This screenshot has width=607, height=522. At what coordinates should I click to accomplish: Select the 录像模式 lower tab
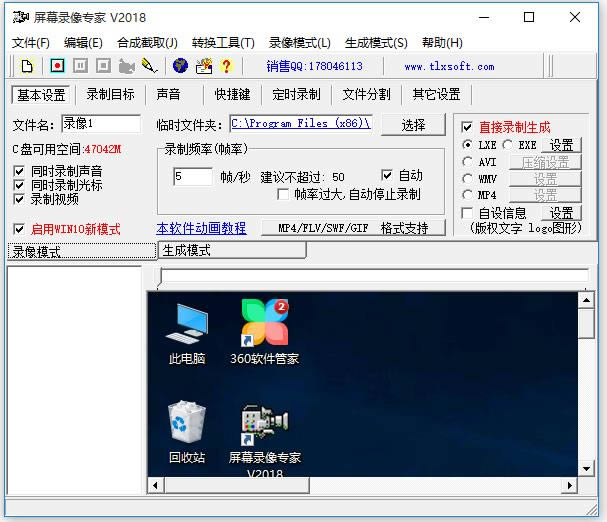coord(82,251)
